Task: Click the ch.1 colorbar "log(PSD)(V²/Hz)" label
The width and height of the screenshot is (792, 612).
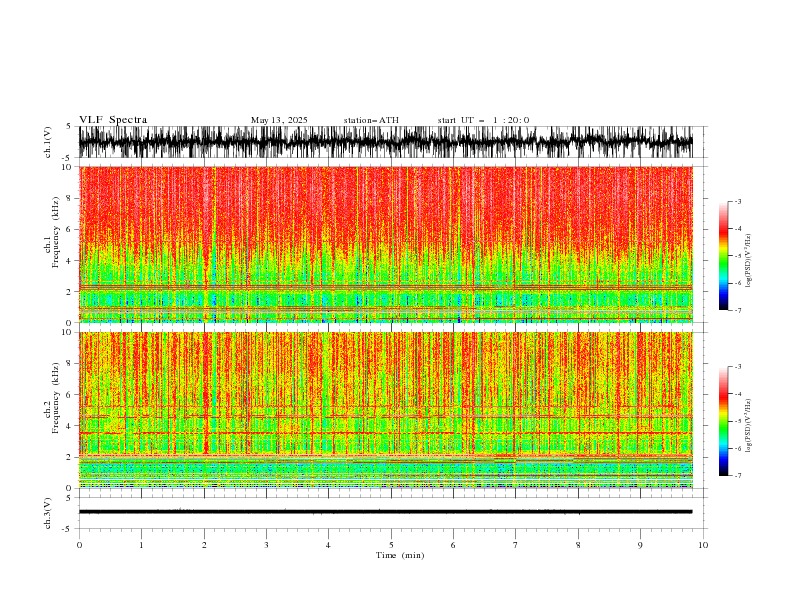Action: (749, 260)
